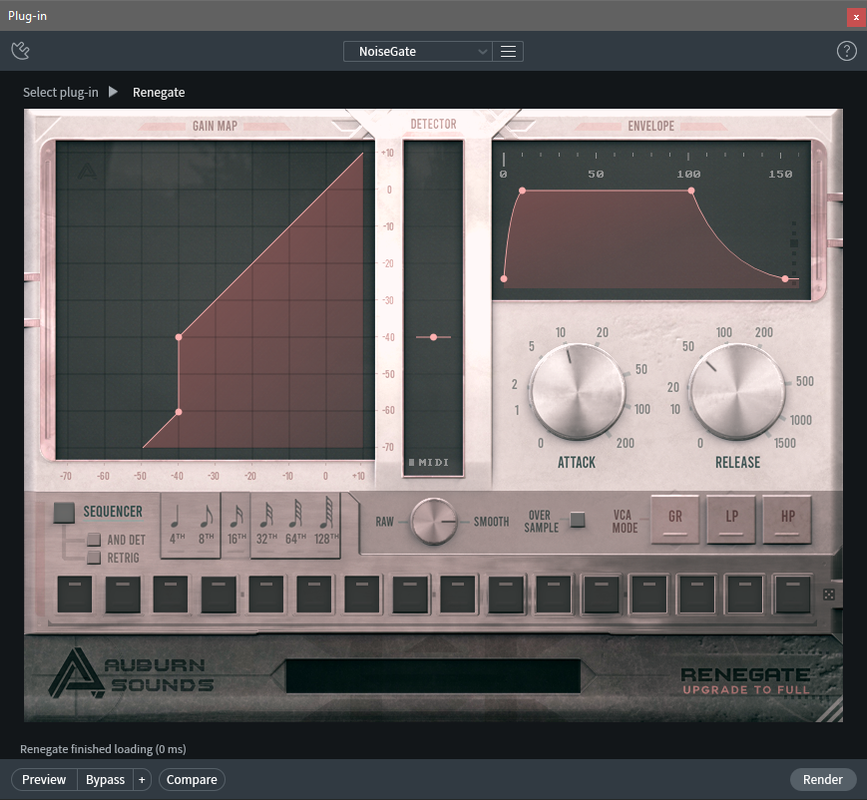Click Select plug-in breadcrumb
Viewport: 867px width, 800px height.
tap(60, 92)
